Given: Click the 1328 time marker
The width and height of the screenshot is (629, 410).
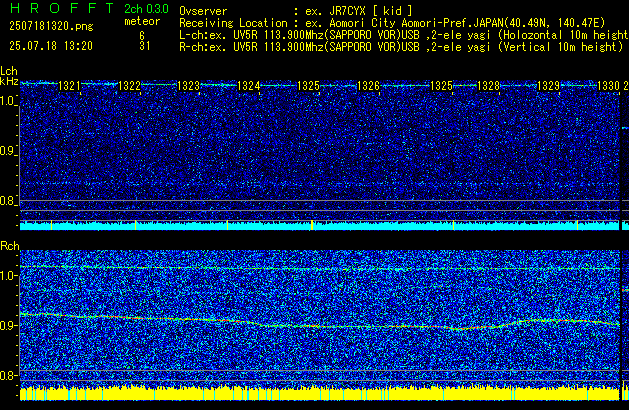Looking at the screenshot, I should click(489, 86).
